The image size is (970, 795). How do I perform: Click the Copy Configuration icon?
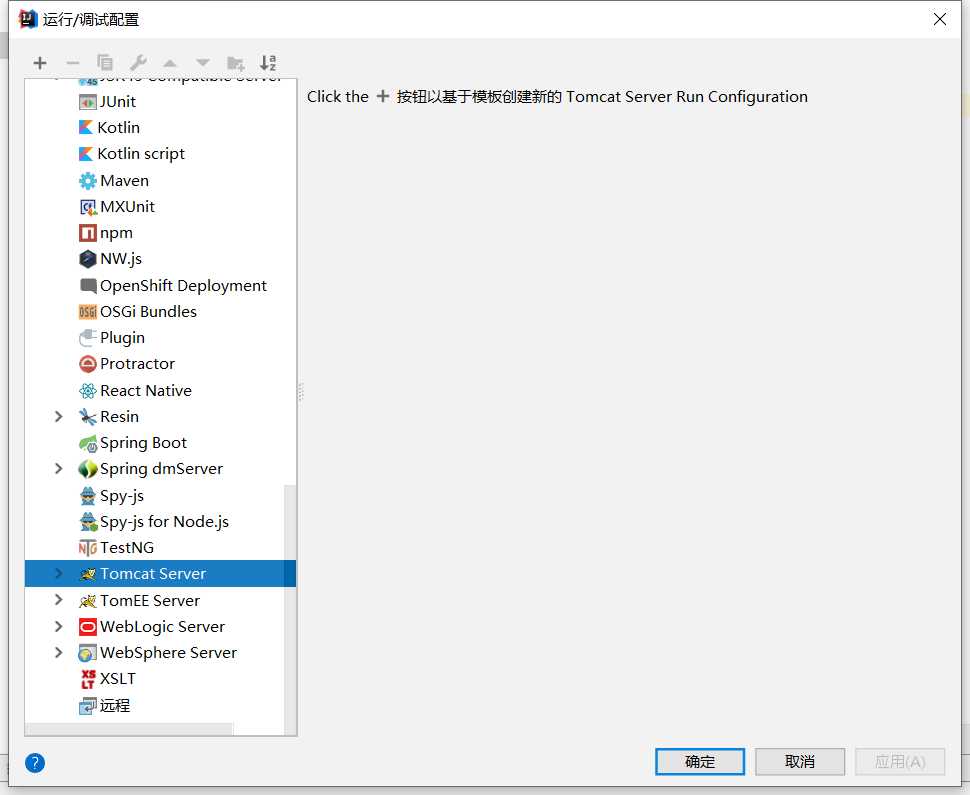[105, 62]
